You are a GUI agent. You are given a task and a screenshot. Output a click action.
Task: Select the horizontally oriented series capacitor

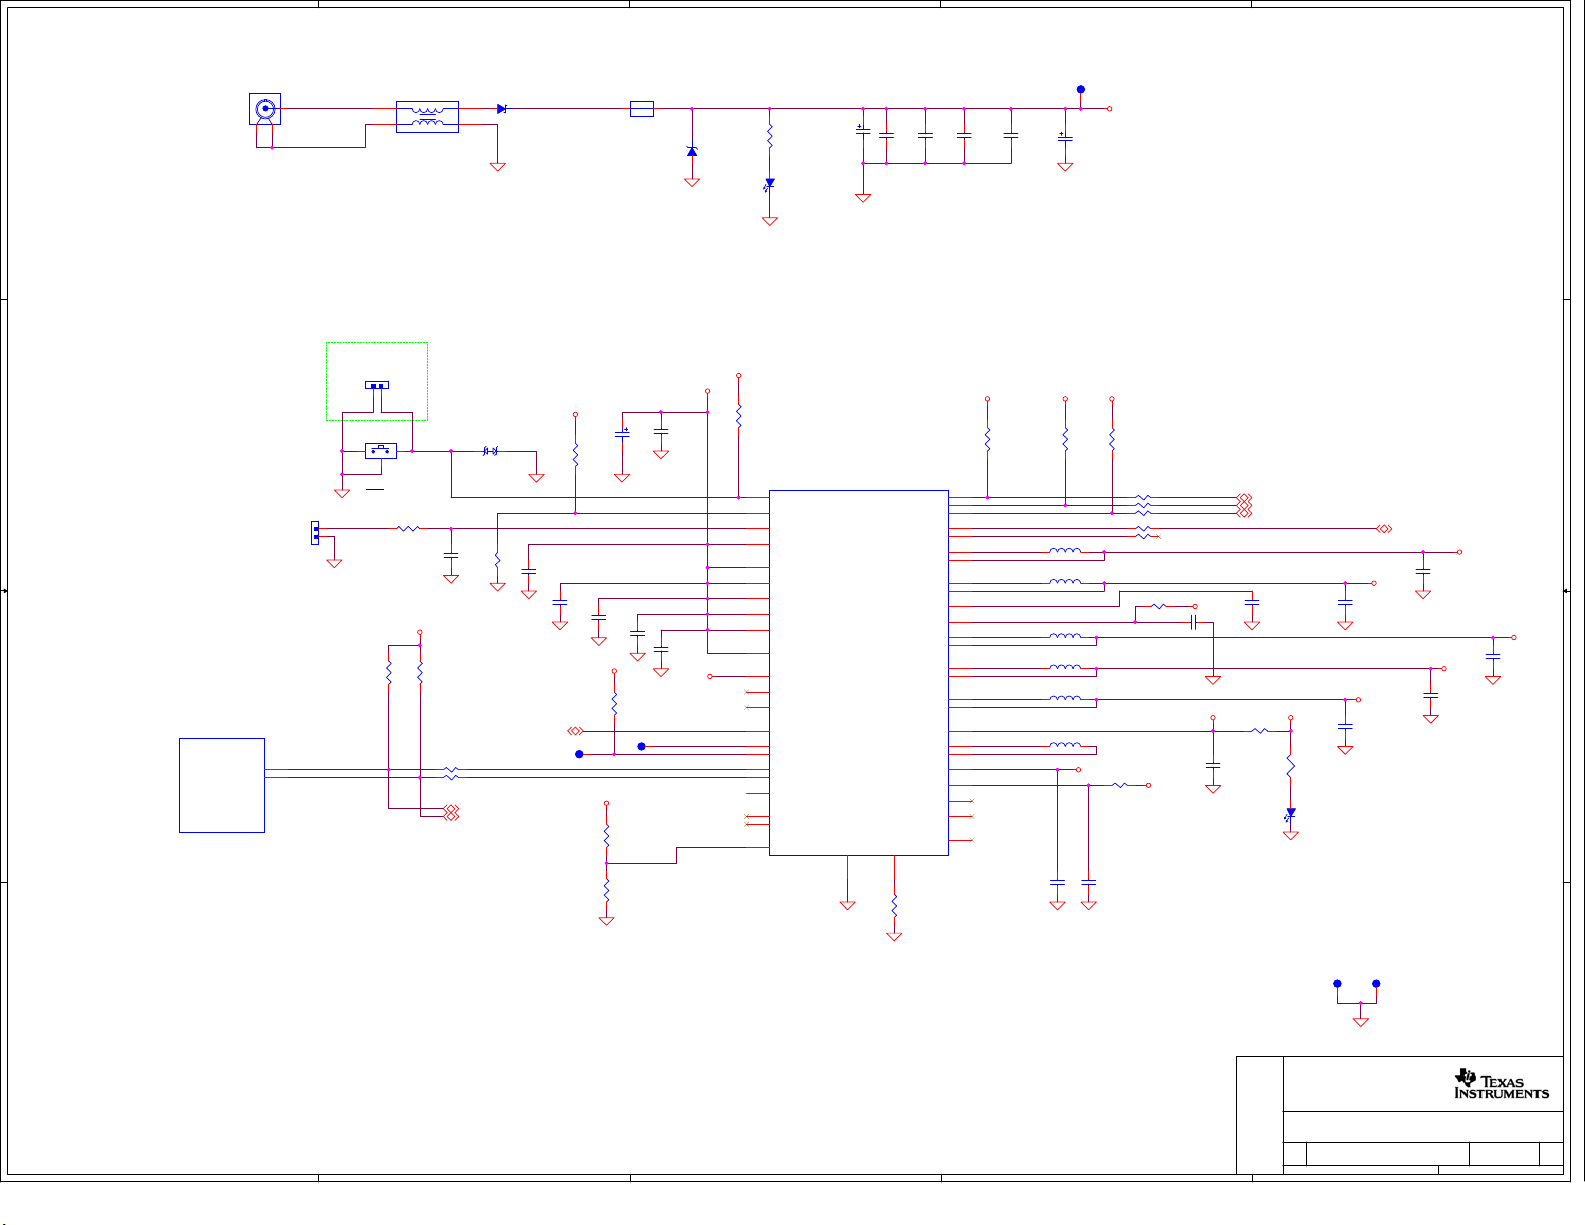(x=1193, y=622)
